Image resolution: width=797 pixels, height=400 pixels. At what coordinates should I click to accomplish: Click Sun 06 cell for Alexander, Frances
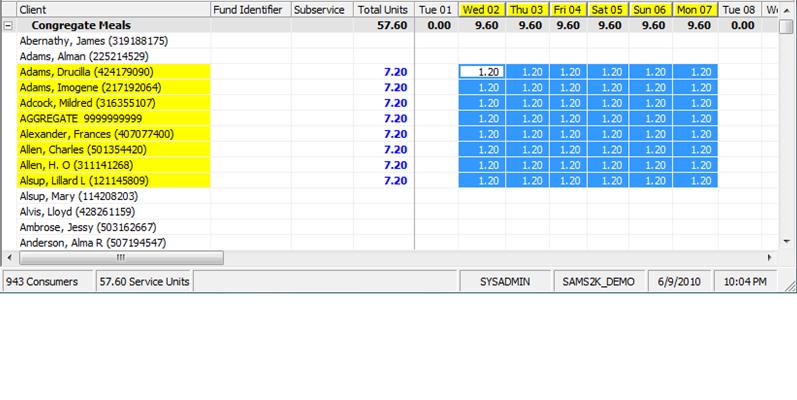click(651, 134)
